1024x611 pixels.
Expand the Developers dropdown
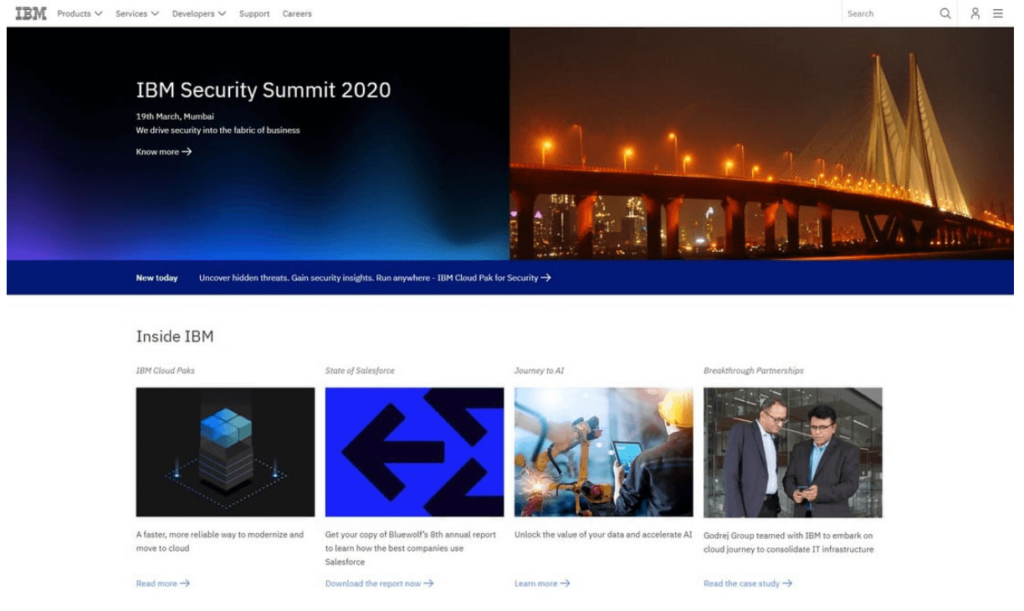[199, 13]
